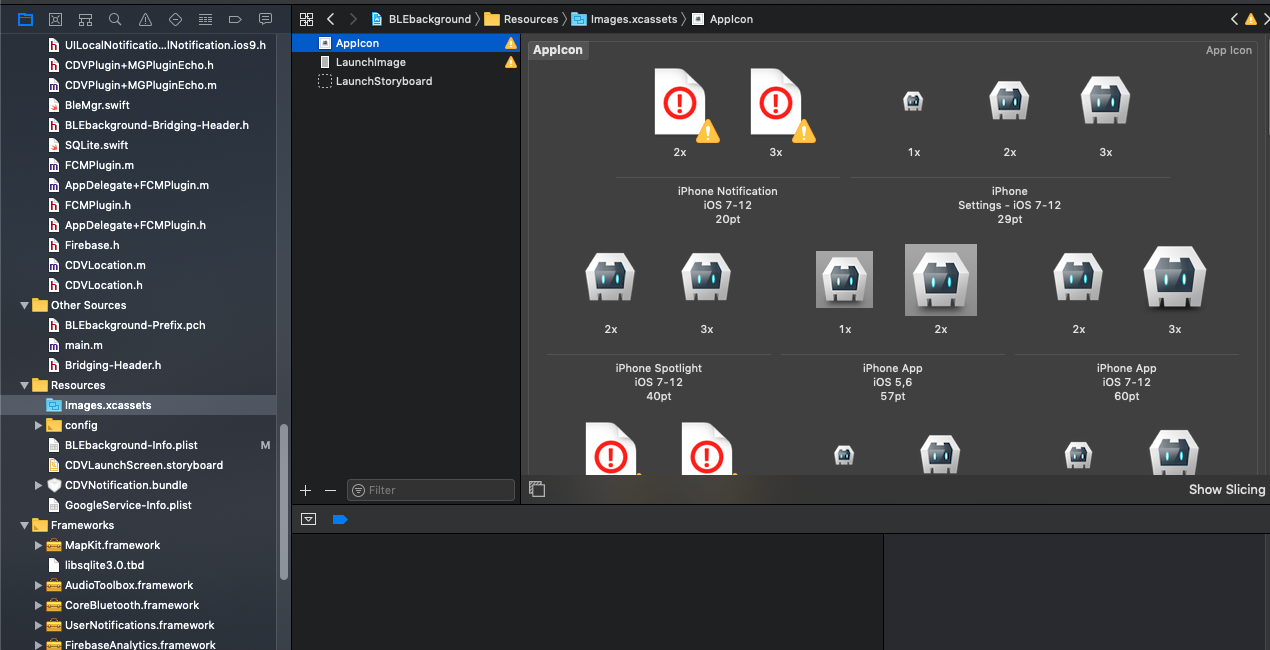Select iPhone App 60pt 2x icon

click(1078, 278)
